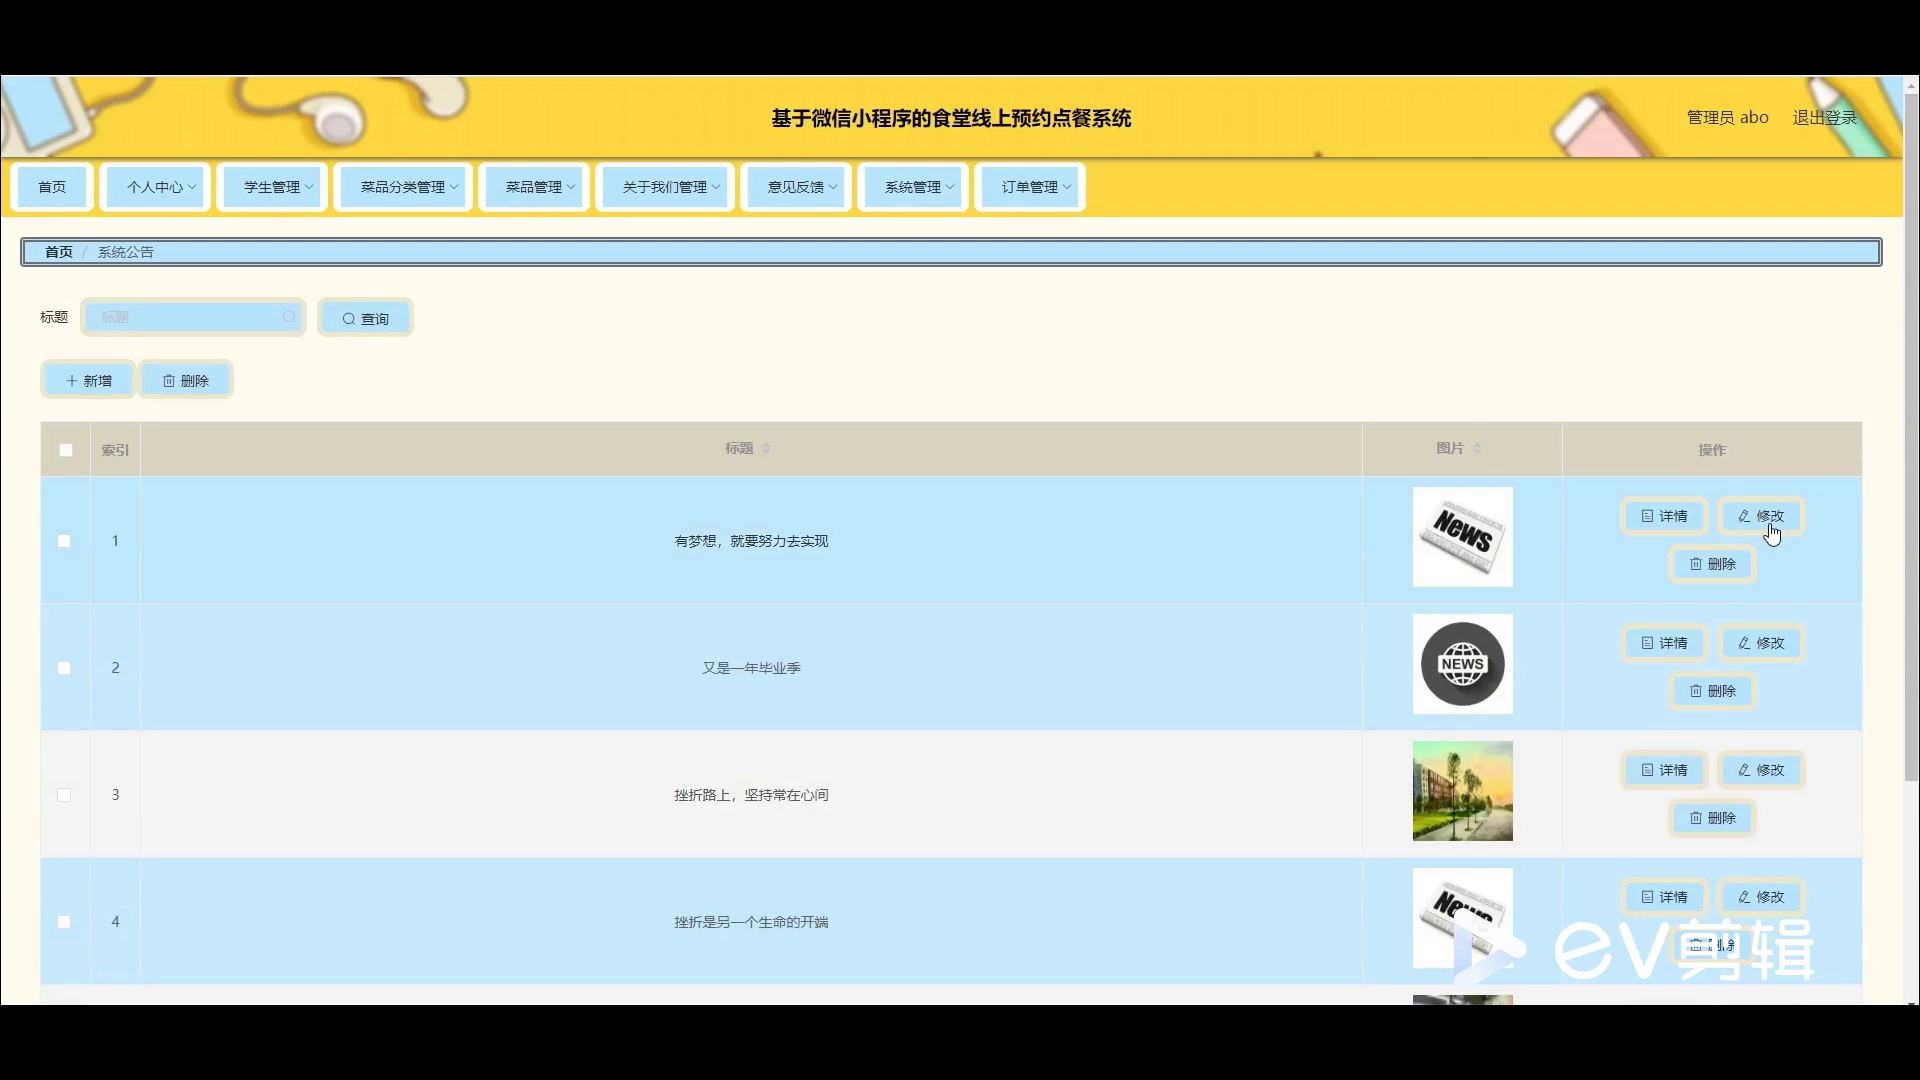Image resolution: width=1920 pixels, height=1080 pixels.
Task: Expand the 菜品管理 dropdown menu
Action: (534, 187)
